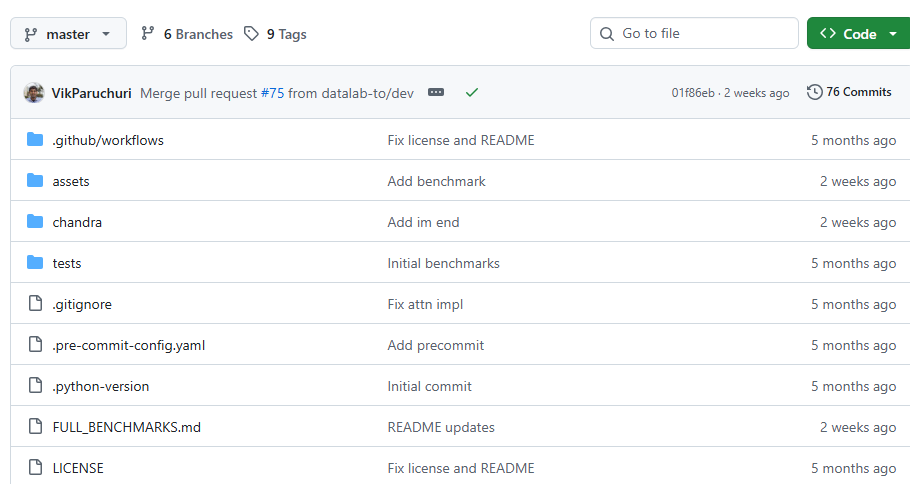Click the .python-version file icon
Screen dimensions: 910x484
35,385
